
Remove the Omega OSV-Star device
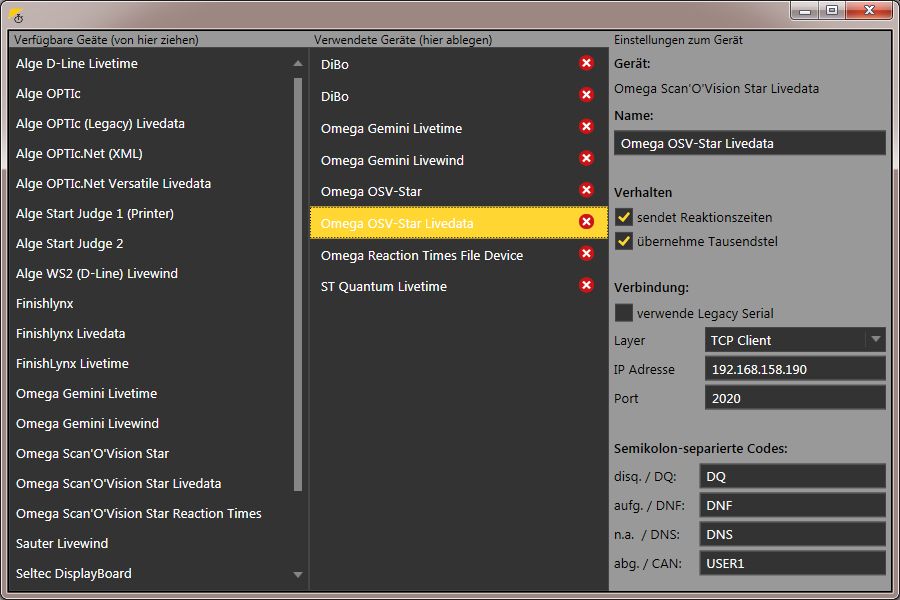(x=586, y=190)
